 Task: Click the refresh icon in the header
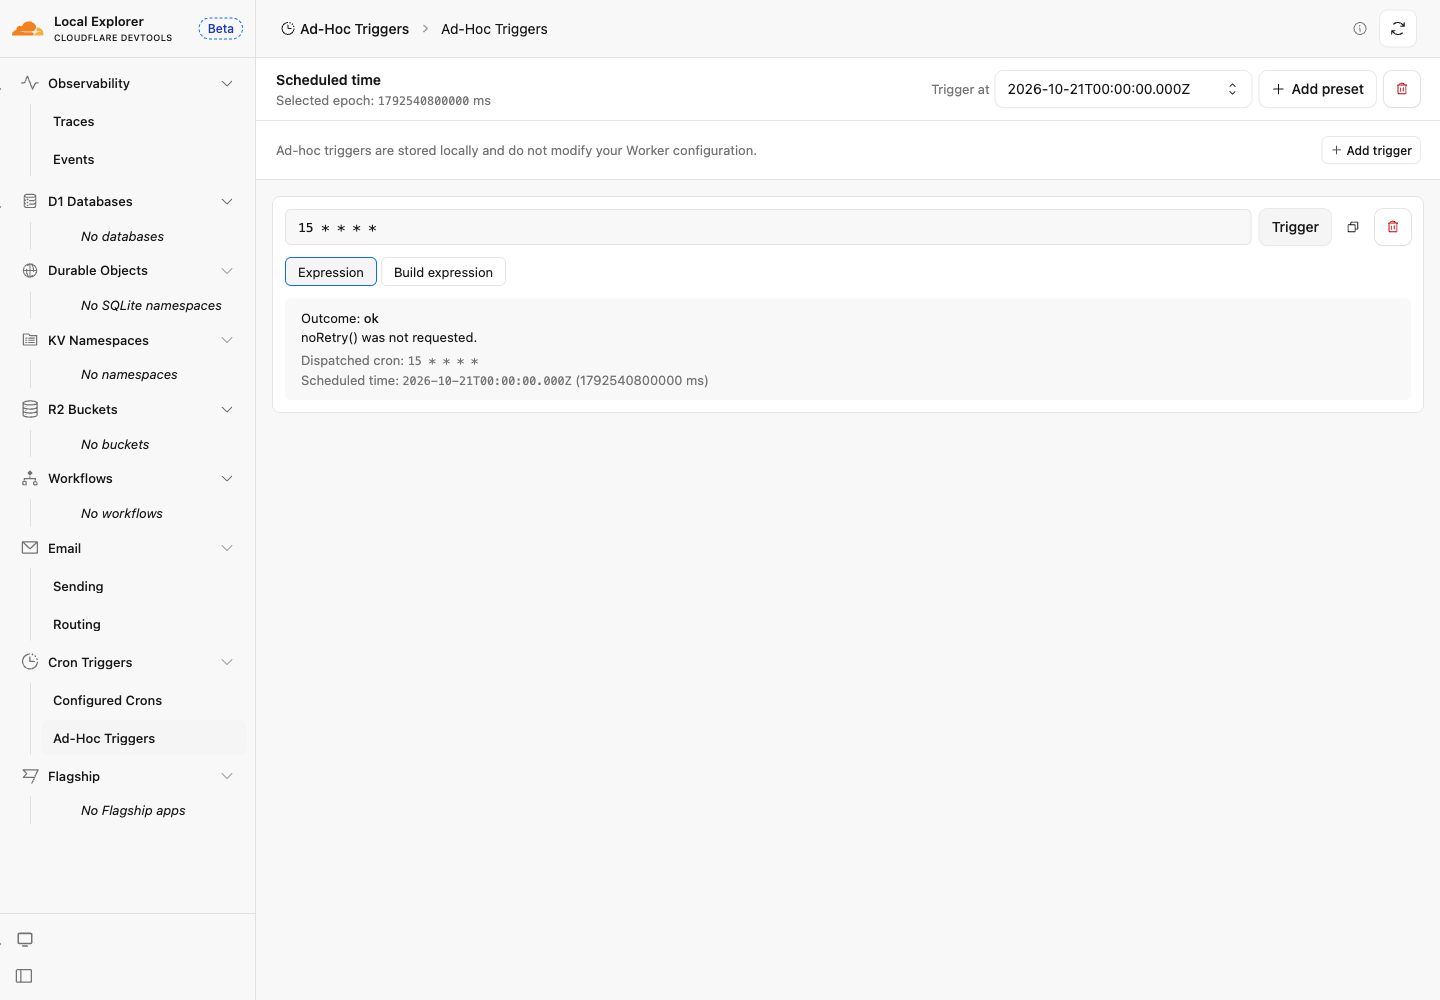pyautogui.click(x=1398, y=29)
